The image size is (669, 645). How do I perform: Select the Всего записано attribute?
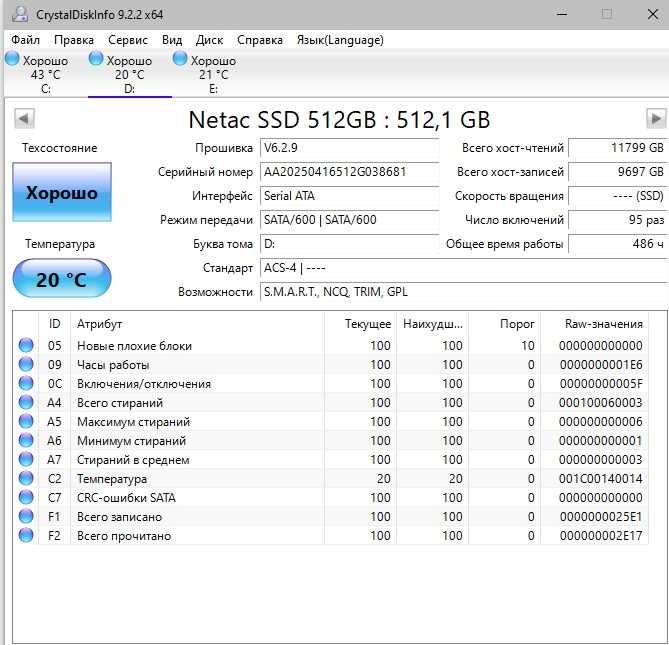point(119,517)
